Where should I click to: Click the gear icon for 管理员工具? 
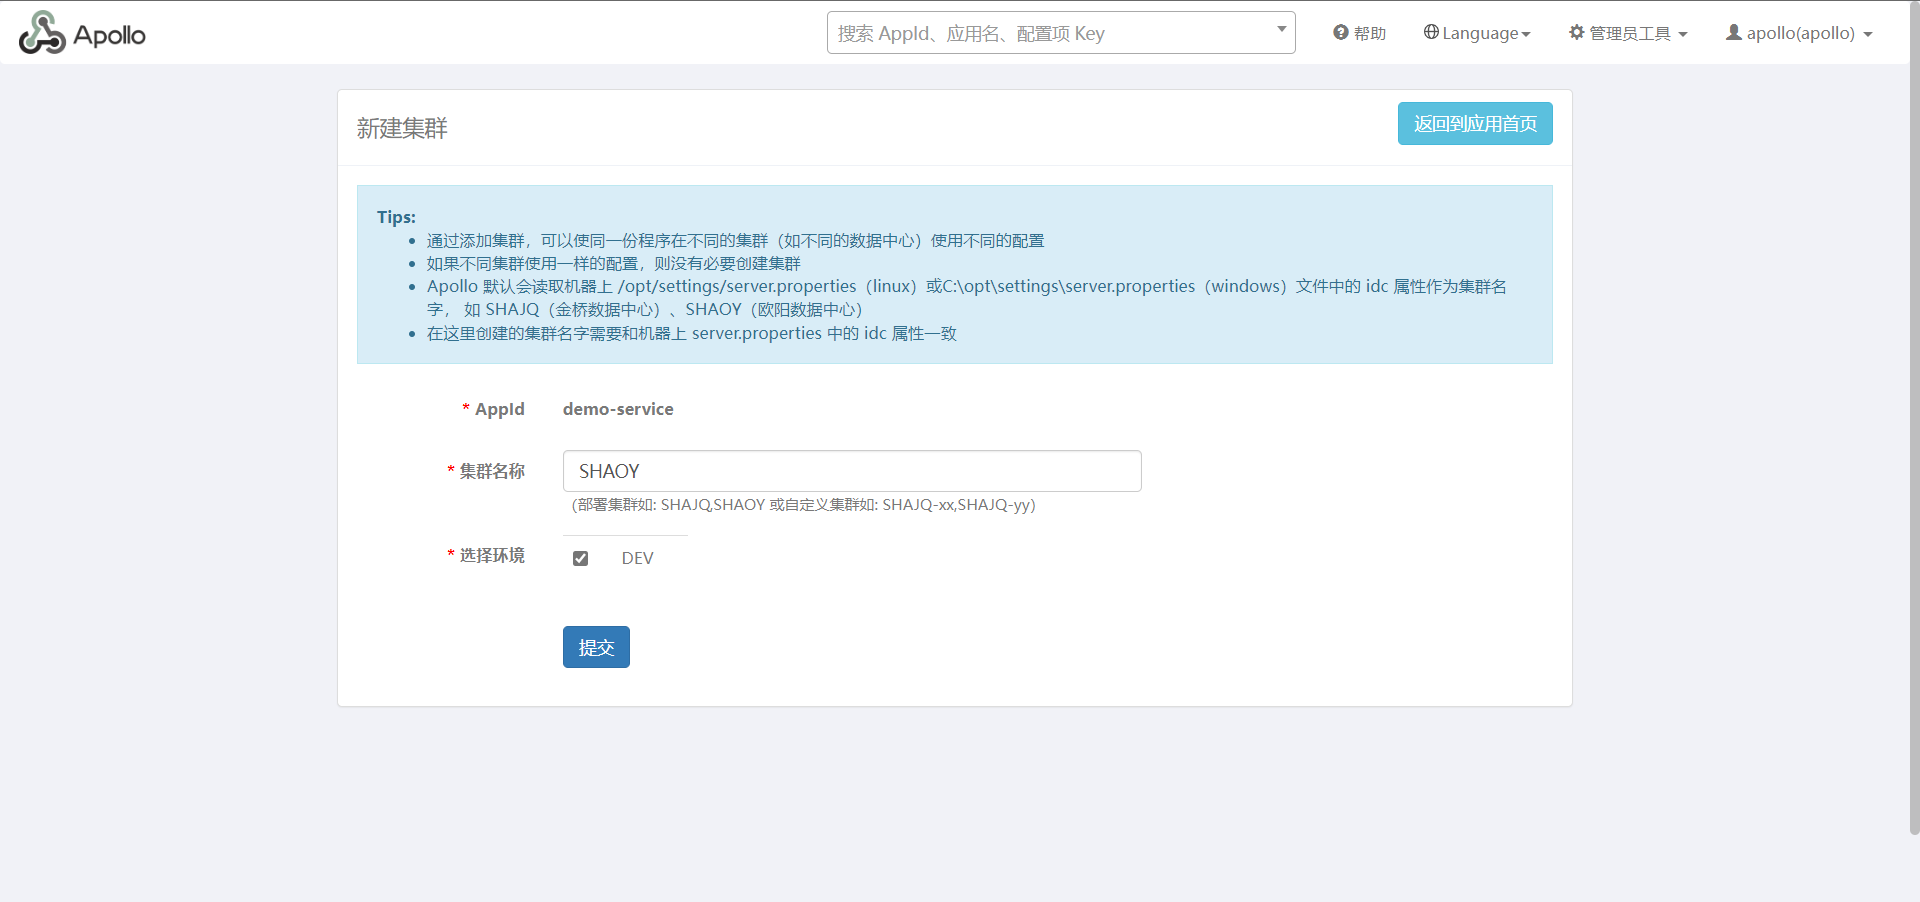(1577, 33)
